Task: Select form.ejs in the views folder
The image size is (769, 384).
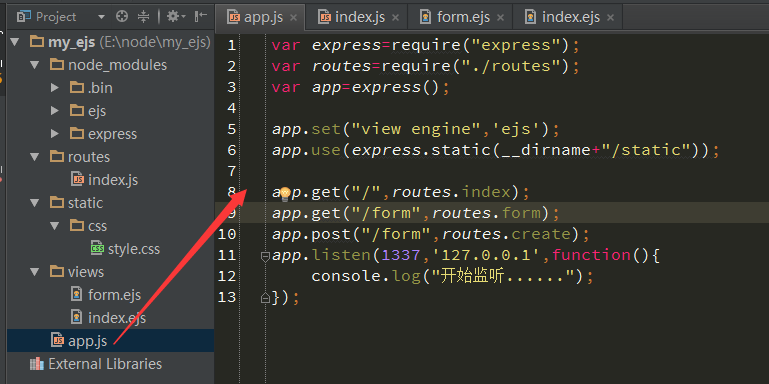Action: pos(114,295)
